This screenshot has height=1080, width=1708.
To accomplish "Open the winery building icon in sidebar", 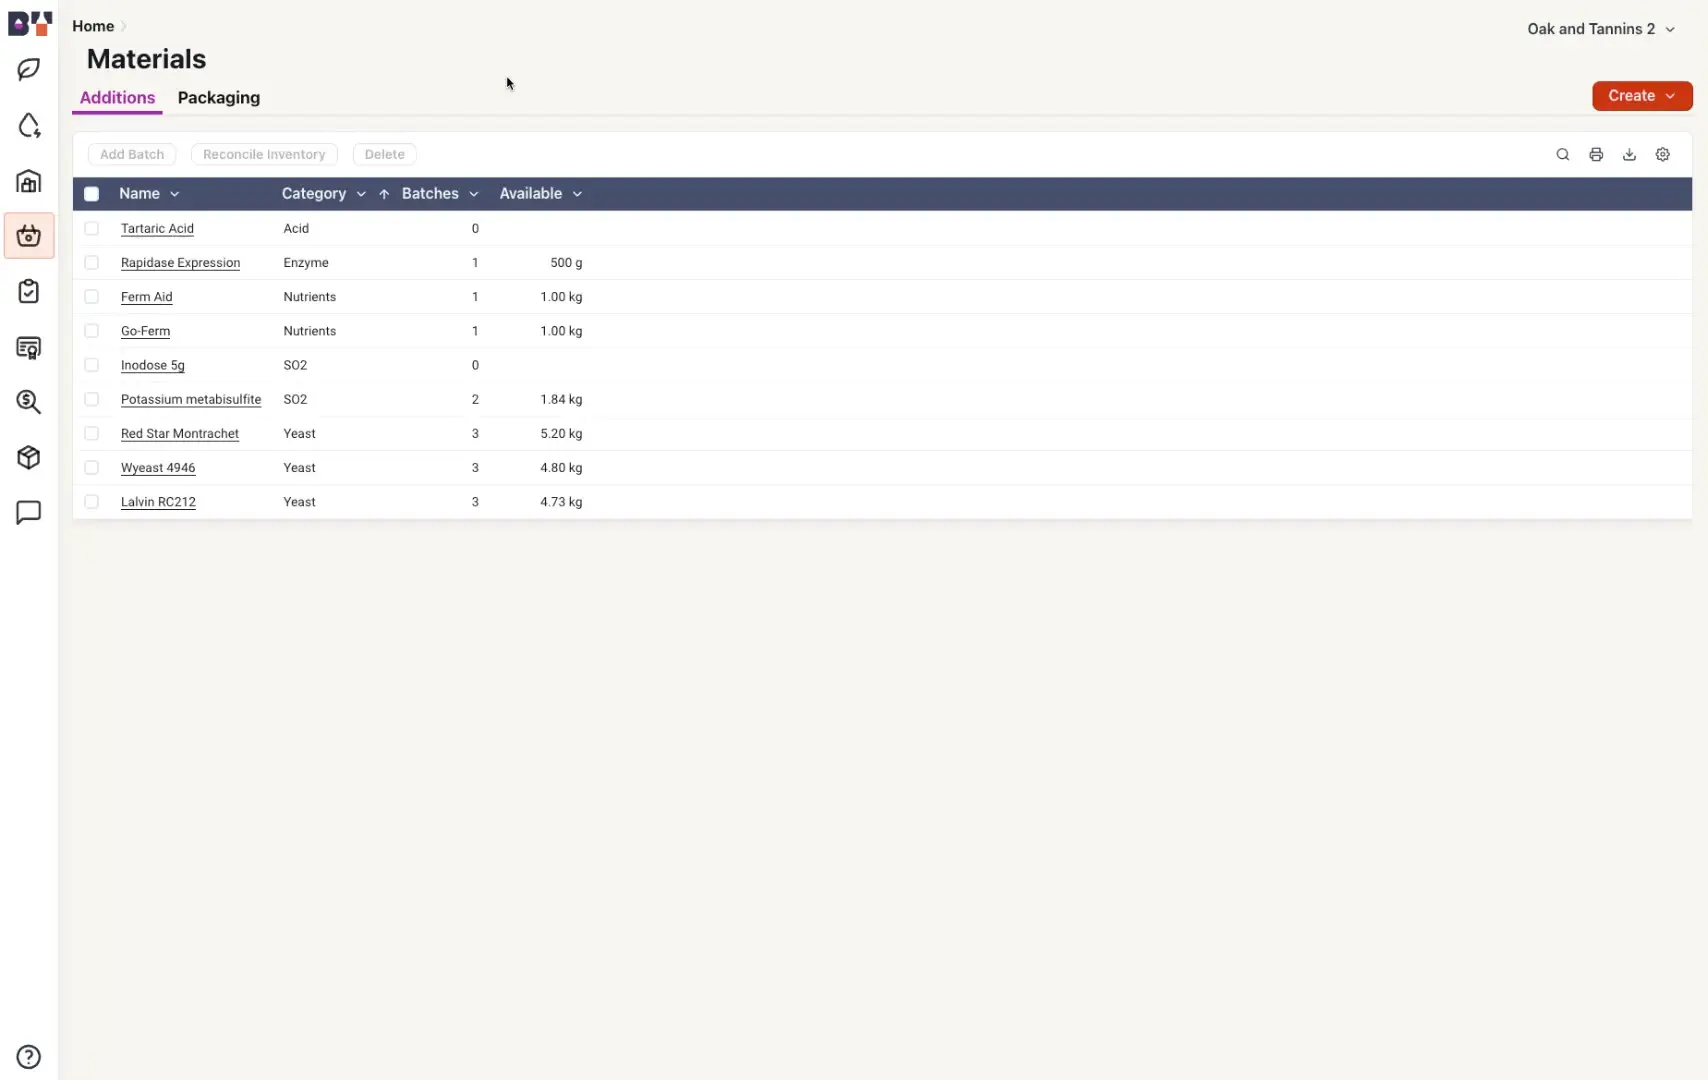I will tap(29, 181).
